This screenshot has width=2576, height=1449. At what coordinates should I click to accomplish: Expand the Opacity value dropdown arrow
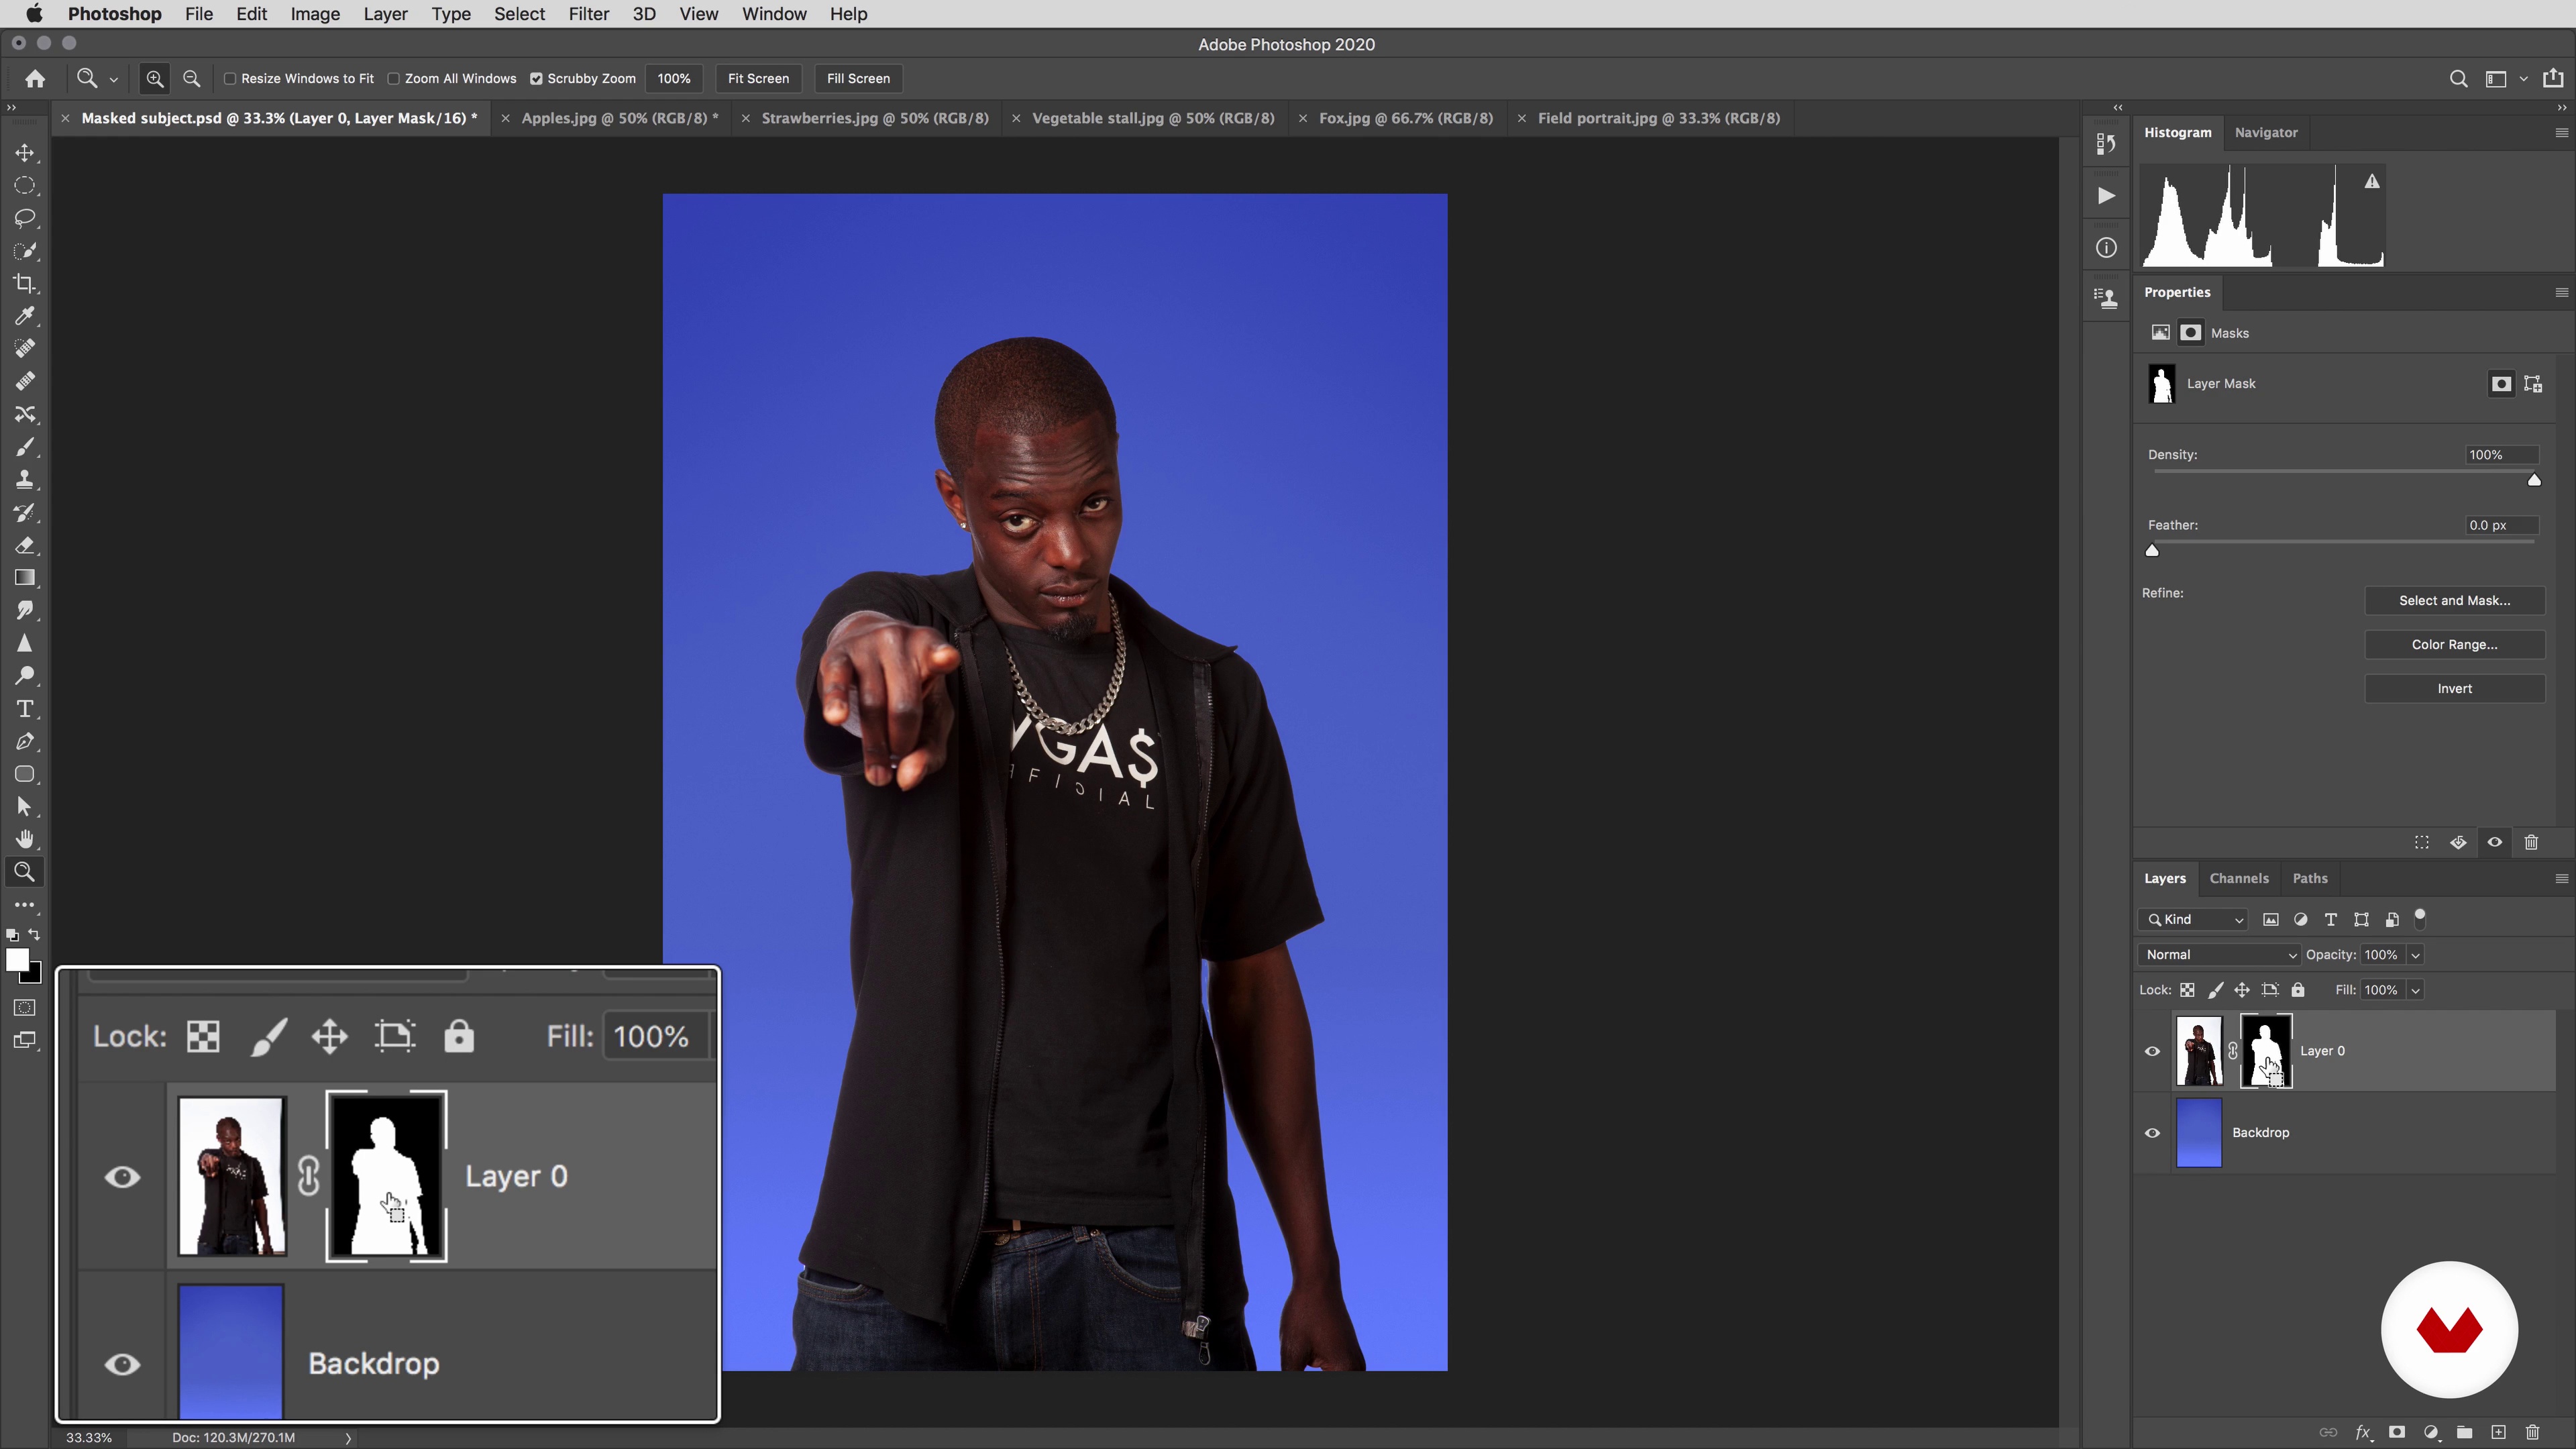click(x=2415, y=954)
